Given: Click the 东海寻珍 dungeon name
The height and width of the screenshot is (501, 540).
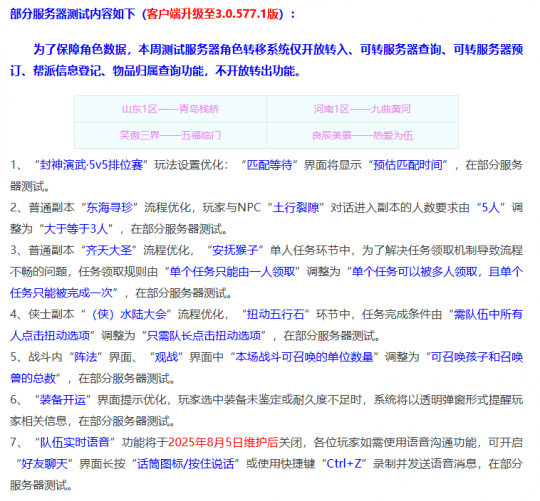Looking at the screenshot, I should point(109,208).
